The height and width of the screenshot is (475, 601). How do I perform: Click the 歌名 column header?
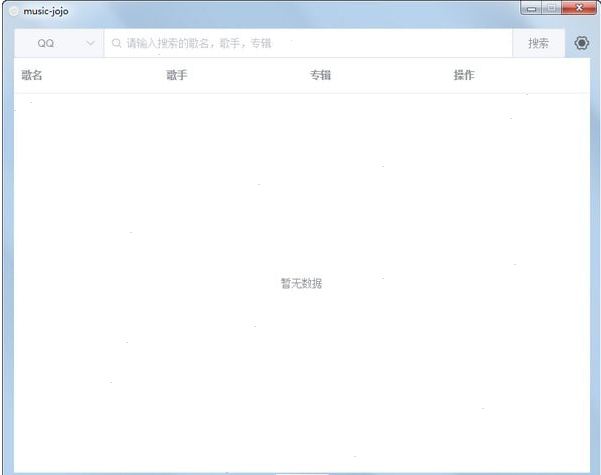point(32,75)
